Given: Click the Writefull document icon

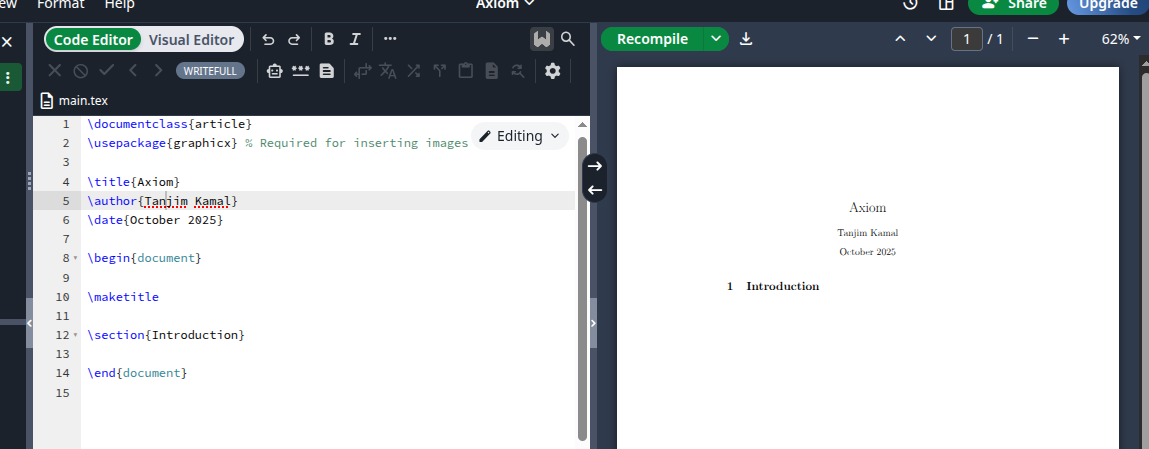Looking at the screenshot, I should click(x=327, y=71).
